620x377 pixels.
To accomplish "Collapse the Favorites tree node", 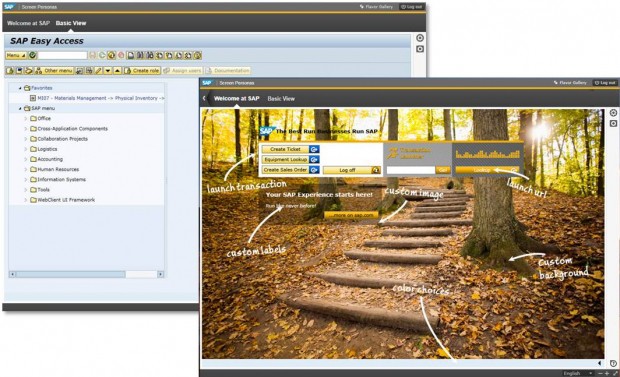I will [x=20, y=88].
